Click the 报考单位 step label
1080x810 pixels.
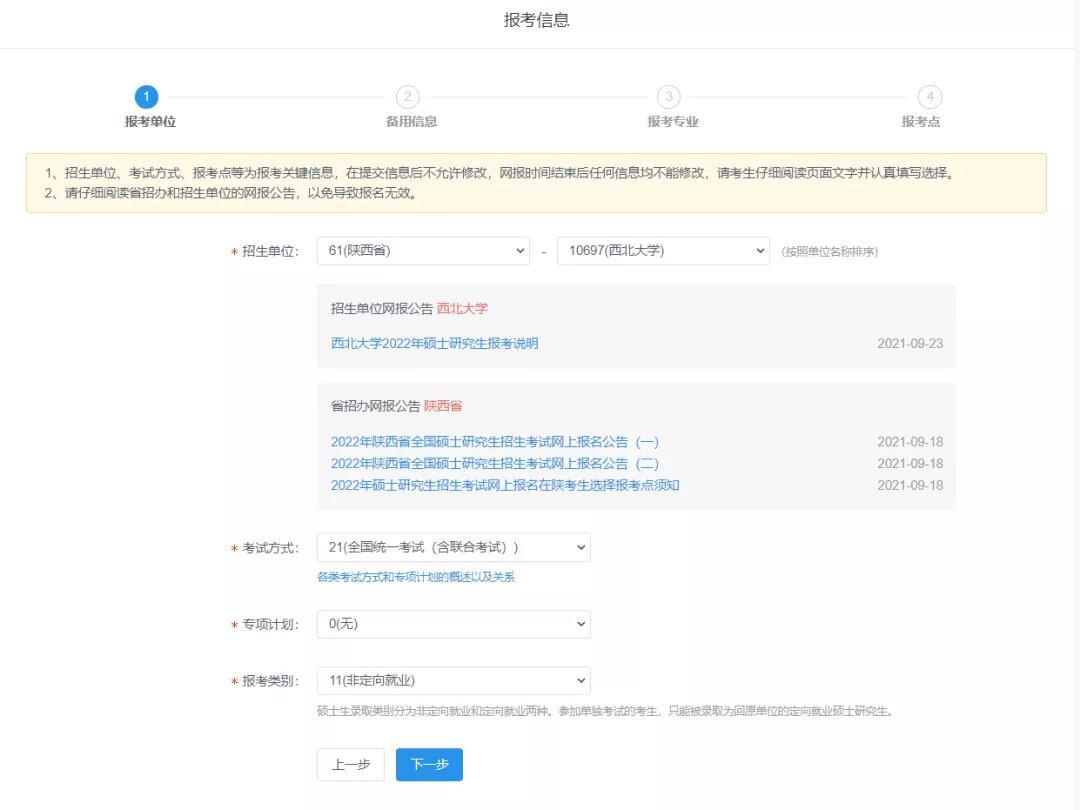150,122
